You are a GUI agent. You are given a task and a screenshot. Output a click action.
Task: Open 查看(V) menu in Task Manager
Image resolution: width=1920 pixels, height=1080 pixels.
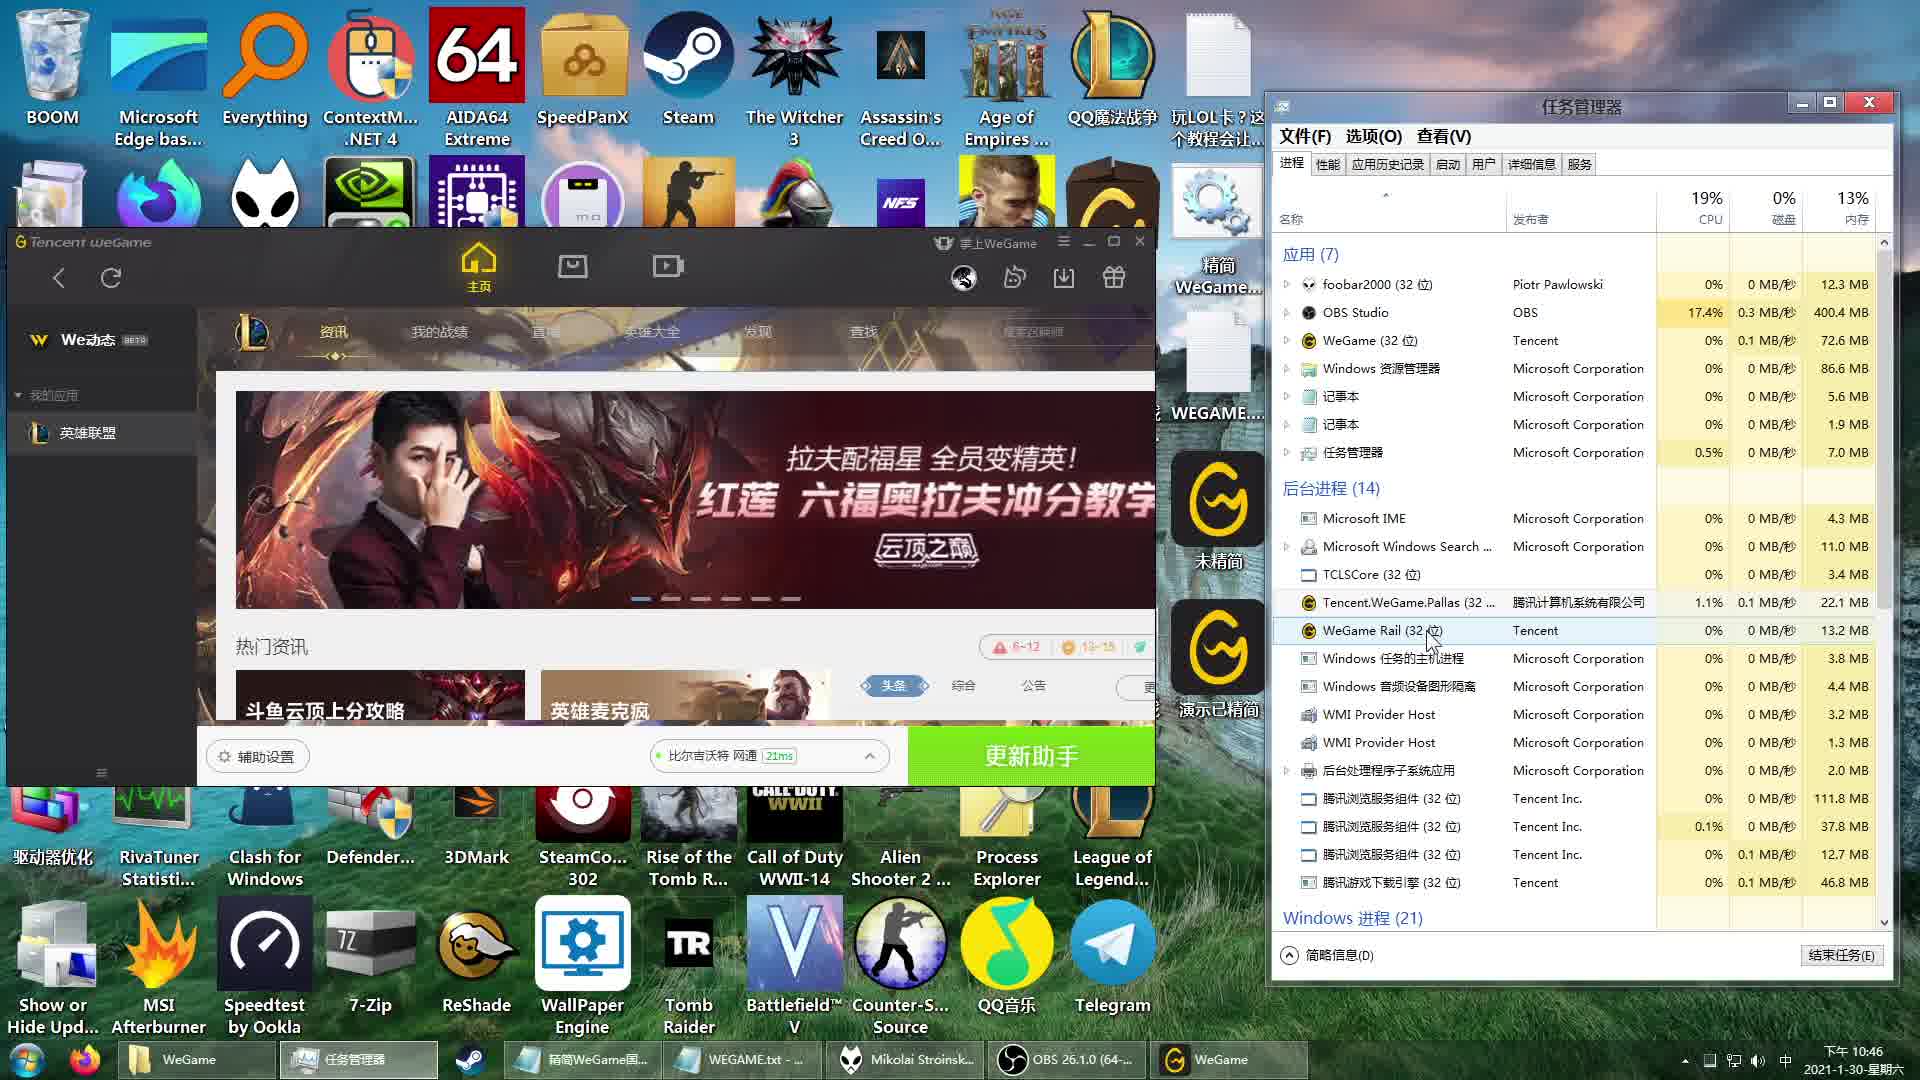(x=1443, y=136)
